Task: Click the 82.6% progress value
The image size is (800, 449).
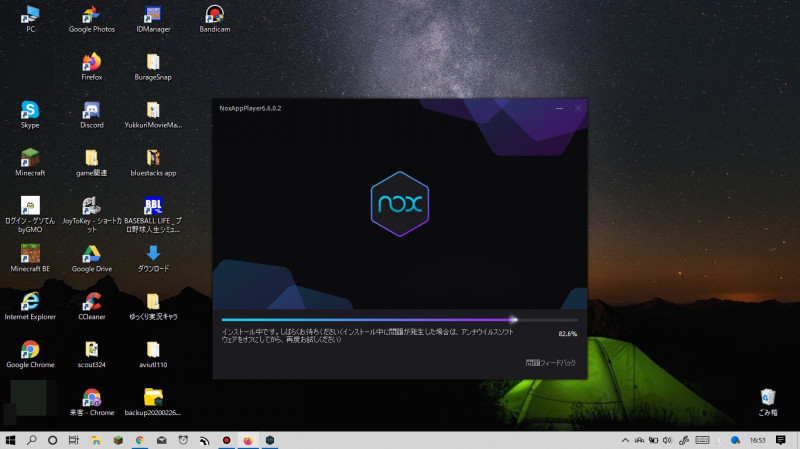Action: click(567, 334)
